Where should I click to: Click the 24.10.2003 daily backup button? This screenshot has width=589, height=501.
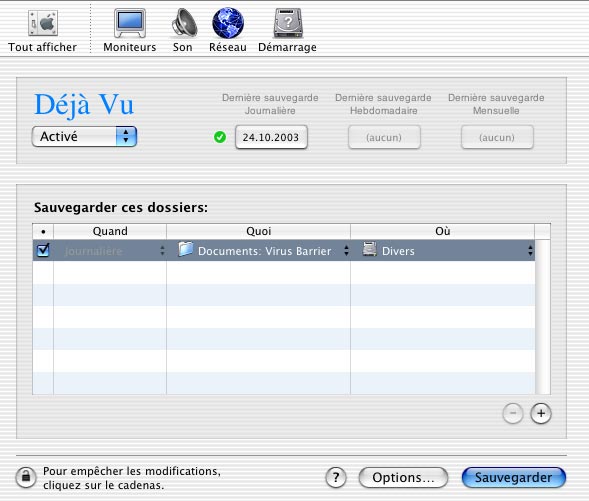(271, 137)
